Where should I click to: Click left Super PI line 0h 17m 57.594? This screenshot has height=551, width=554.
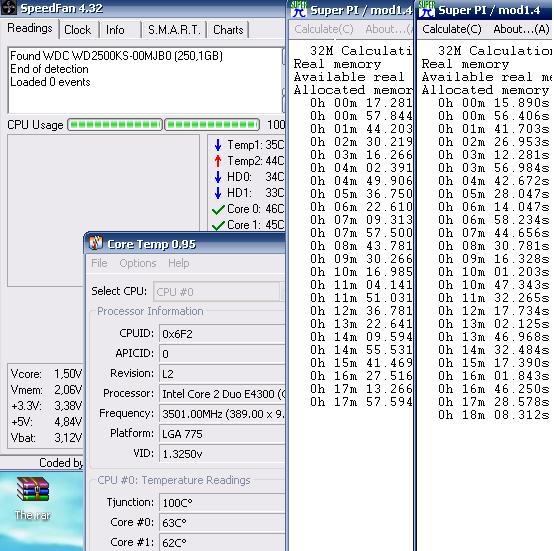coord(361,402)
